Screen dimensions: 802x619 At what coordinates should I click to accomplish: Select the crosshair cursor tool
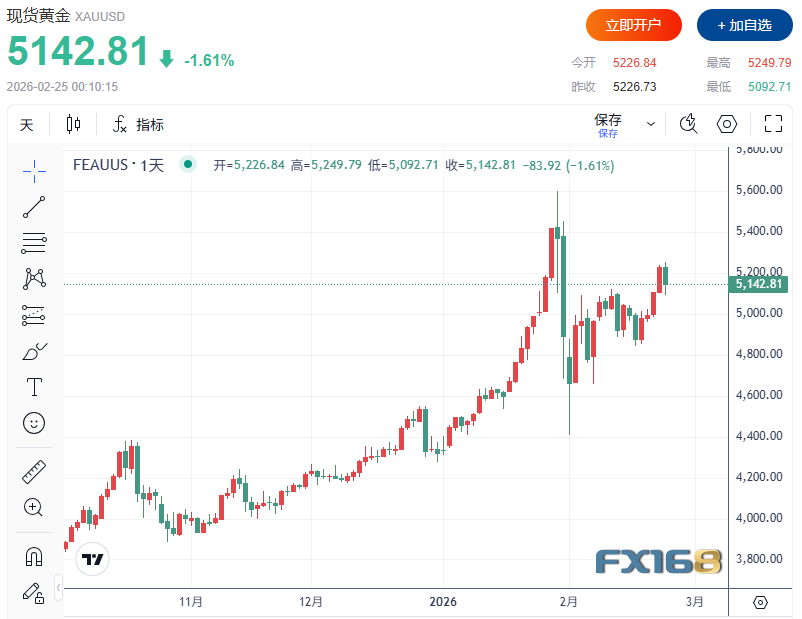[x=34, y=171]
